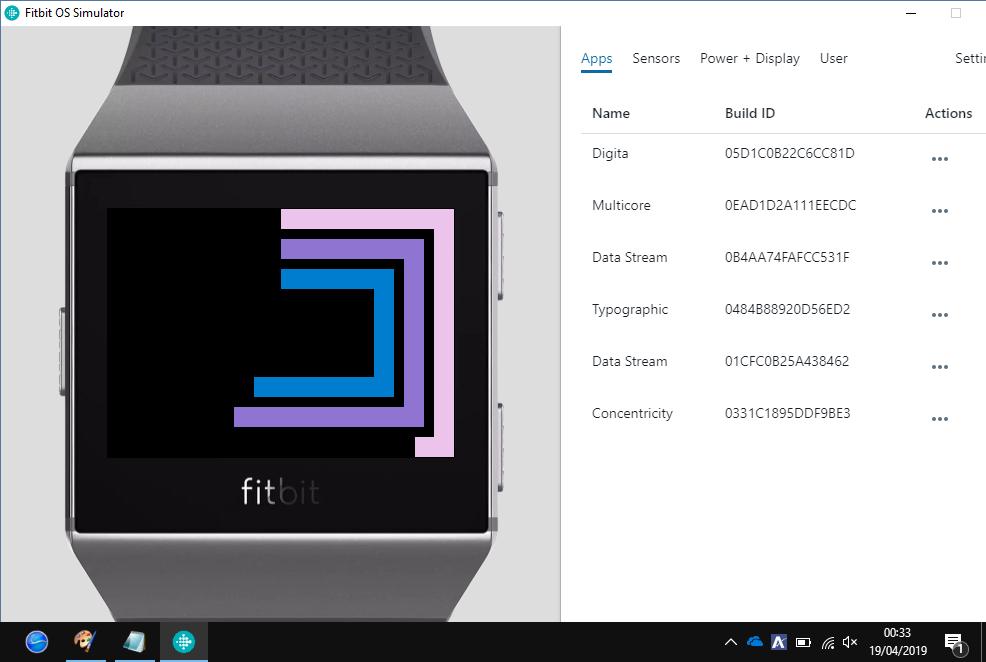
Task: Open the clock showing 00:33
Action: pyautogui.click(x=898, y=642)
